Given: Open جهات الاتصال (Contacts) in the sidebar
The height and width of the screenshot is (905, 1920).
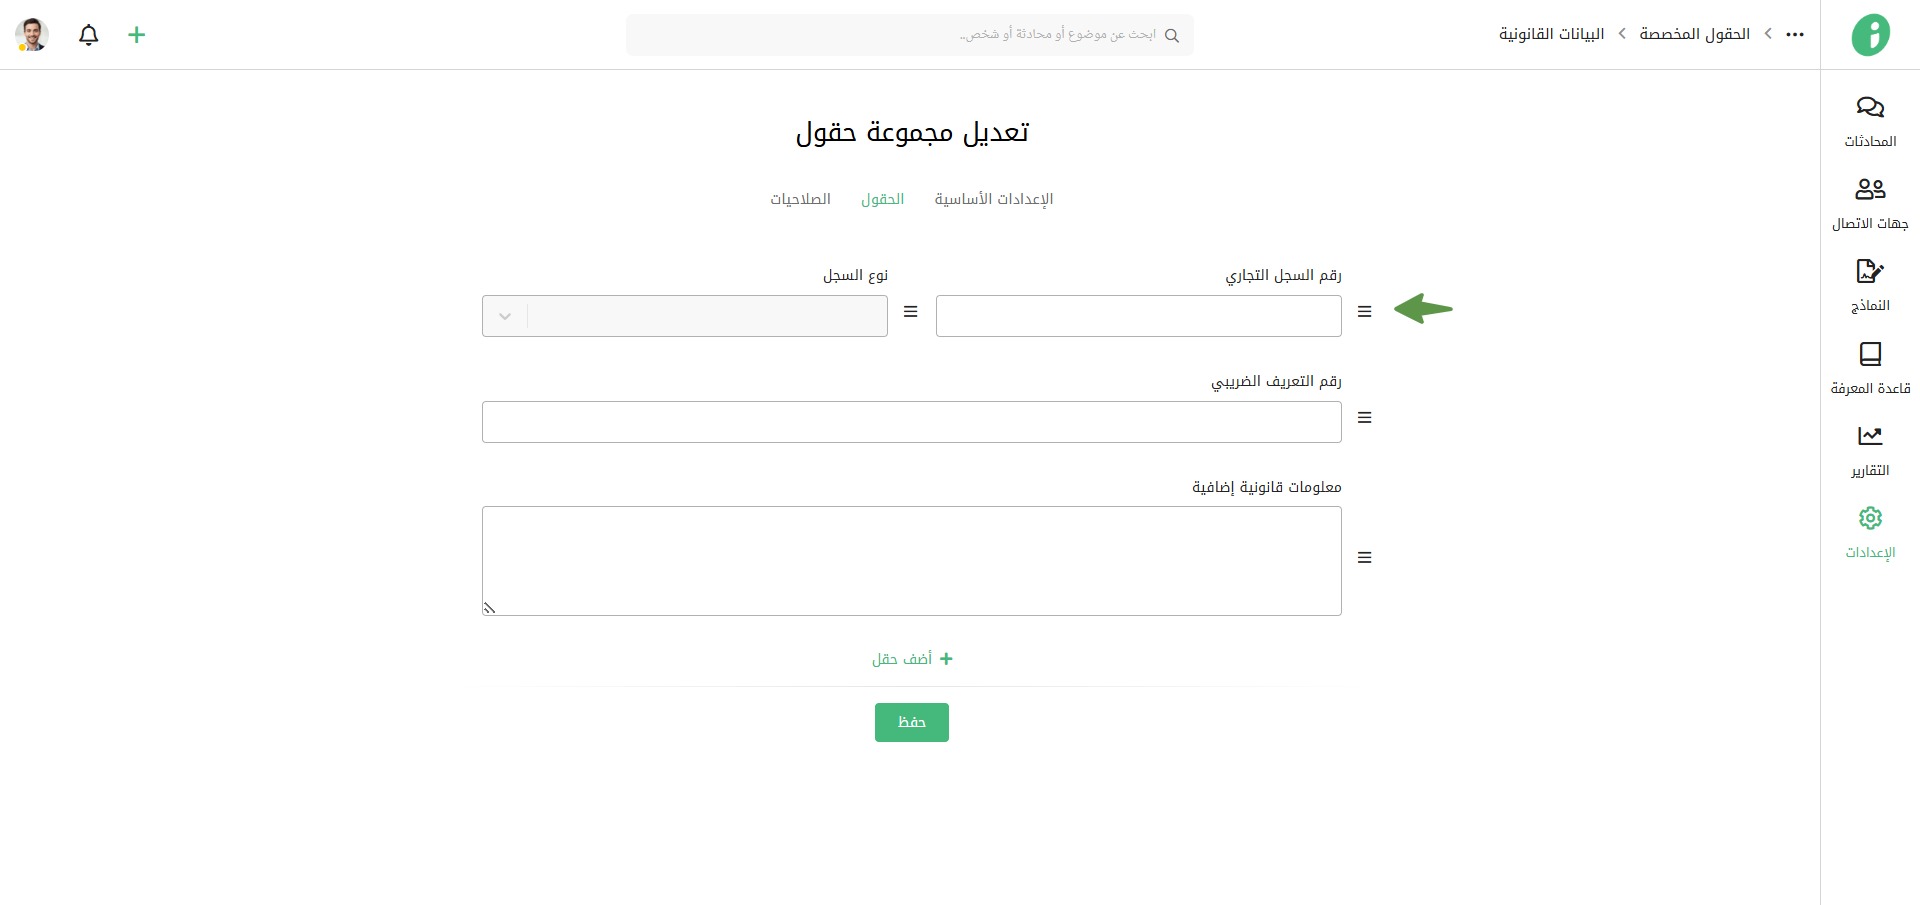Looking at the screenshot, I should [1870, 190].
